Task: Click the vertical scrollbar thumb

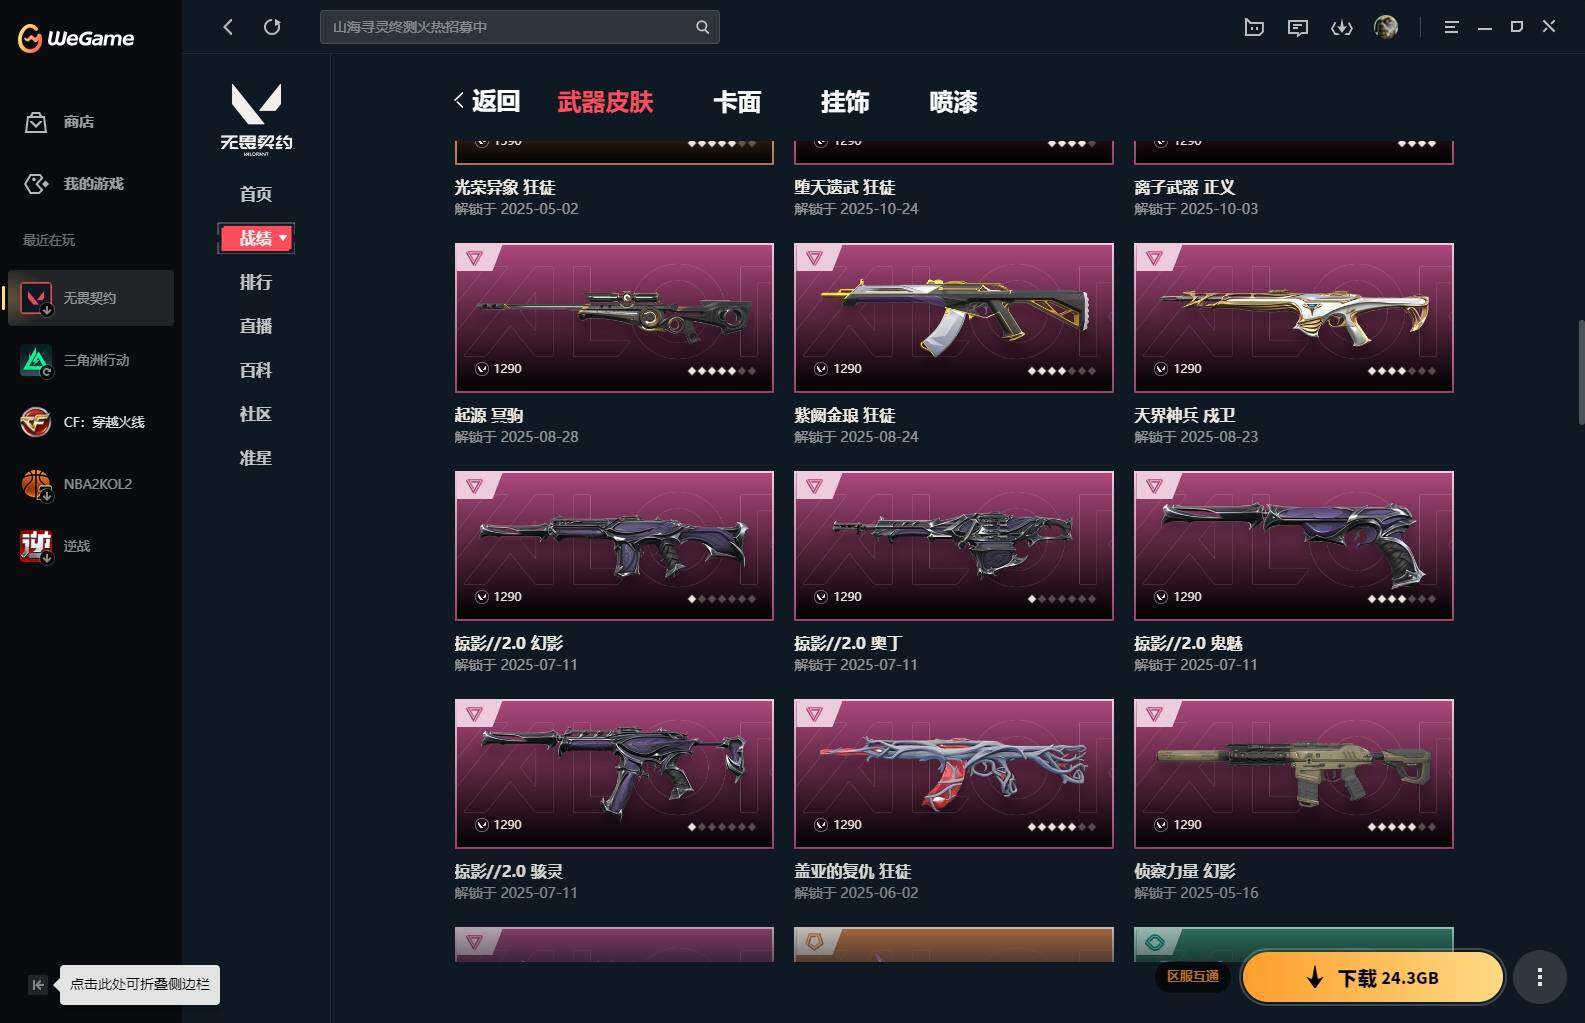Action: pyautogui.click(x=1580, y=372)
